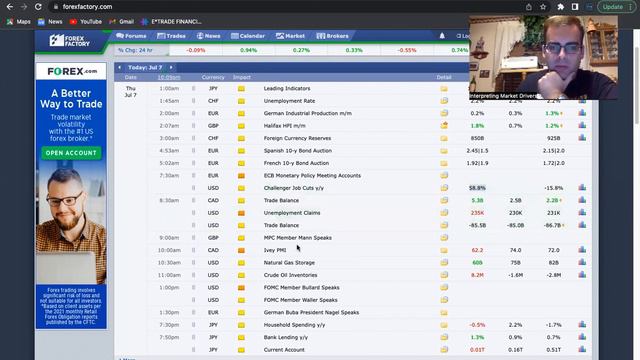The image size is (640, 360).
Task: Click the Spanish 10-y Bond Auction event
Action: click(298, 151)
